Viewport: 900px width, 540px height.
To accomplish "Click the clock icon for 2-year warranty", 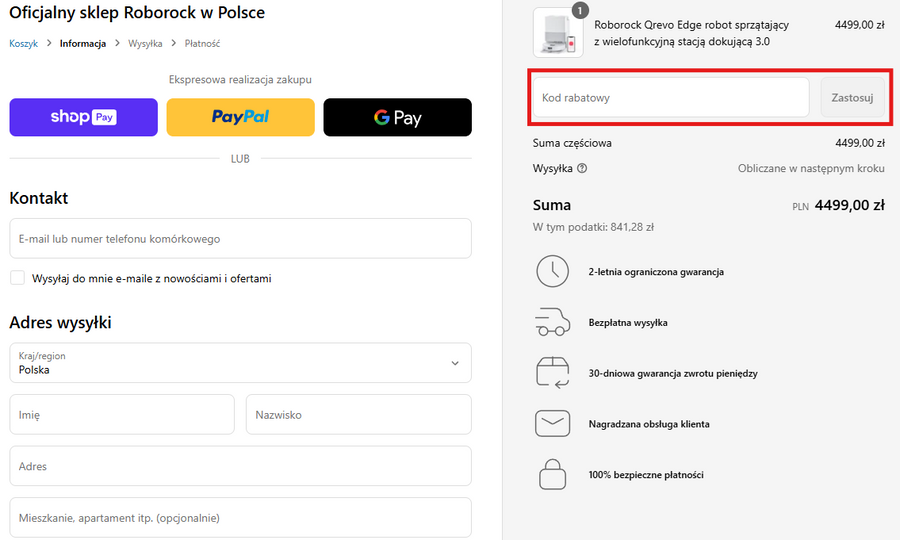I will [553, 272].
